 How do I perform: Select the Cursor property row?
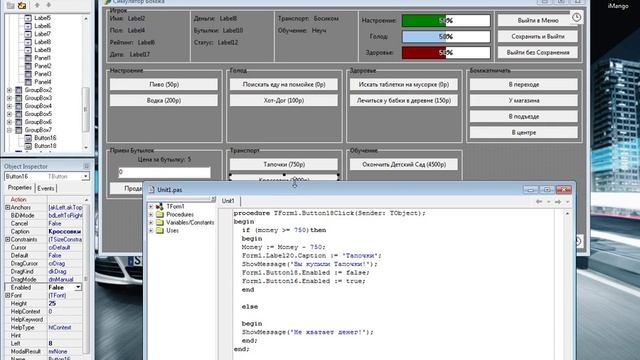(43, 248)
